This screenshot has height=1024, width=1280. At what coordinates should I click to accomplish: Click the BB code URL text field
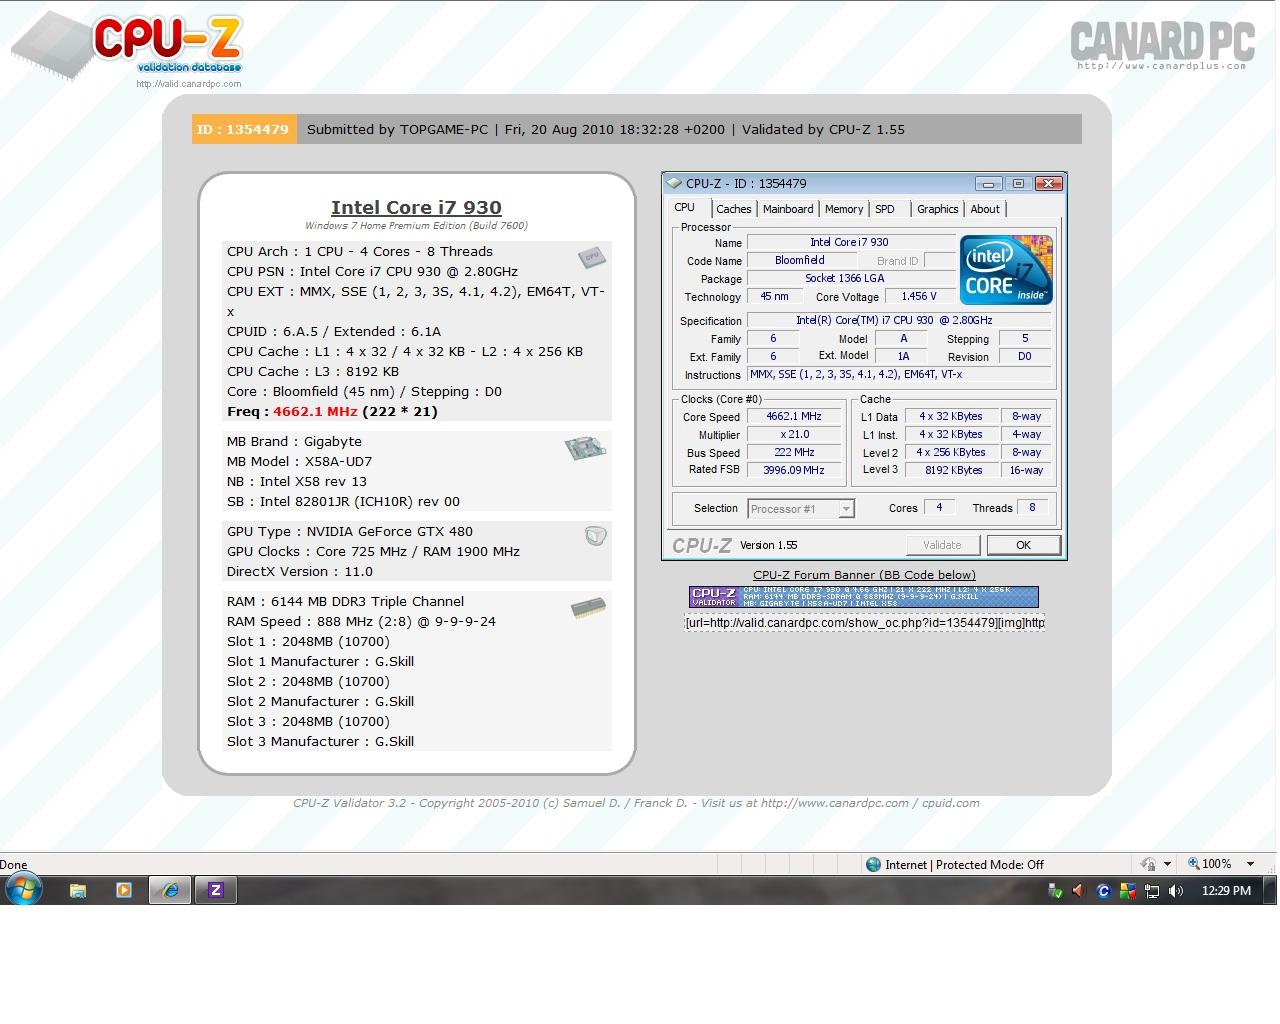pyautogui.click(x=864, y=622)
